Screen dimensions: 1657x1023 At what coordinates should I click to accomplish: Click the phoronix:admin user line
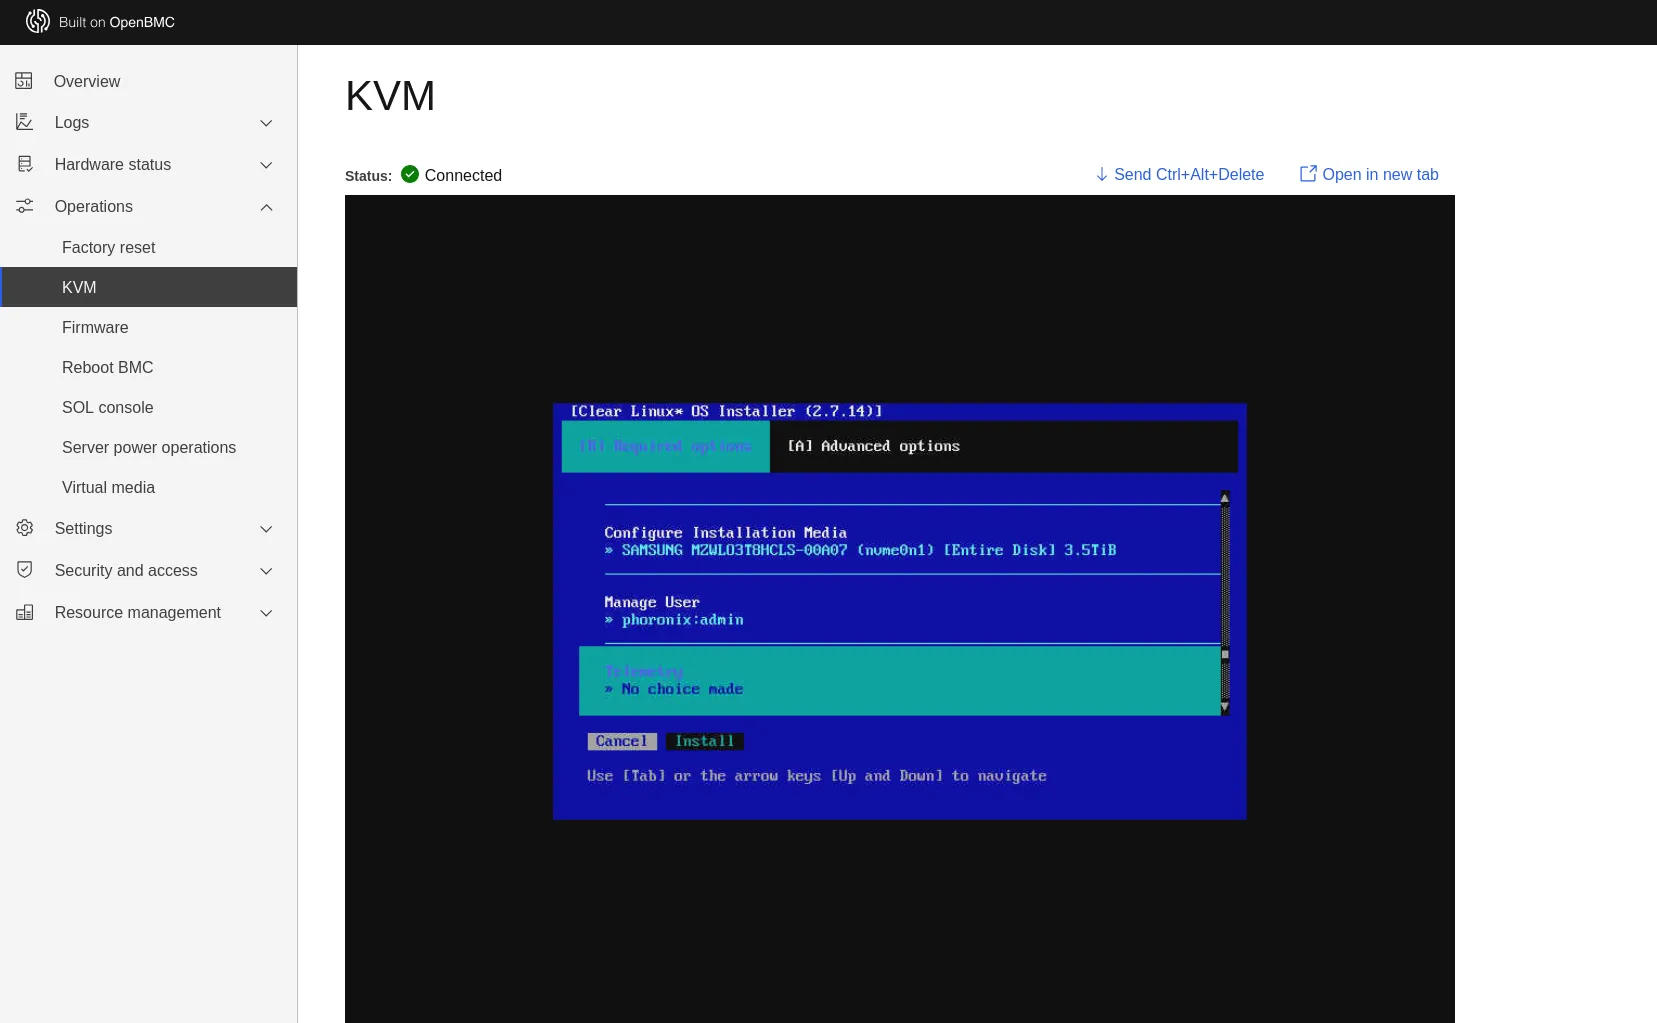674,620
